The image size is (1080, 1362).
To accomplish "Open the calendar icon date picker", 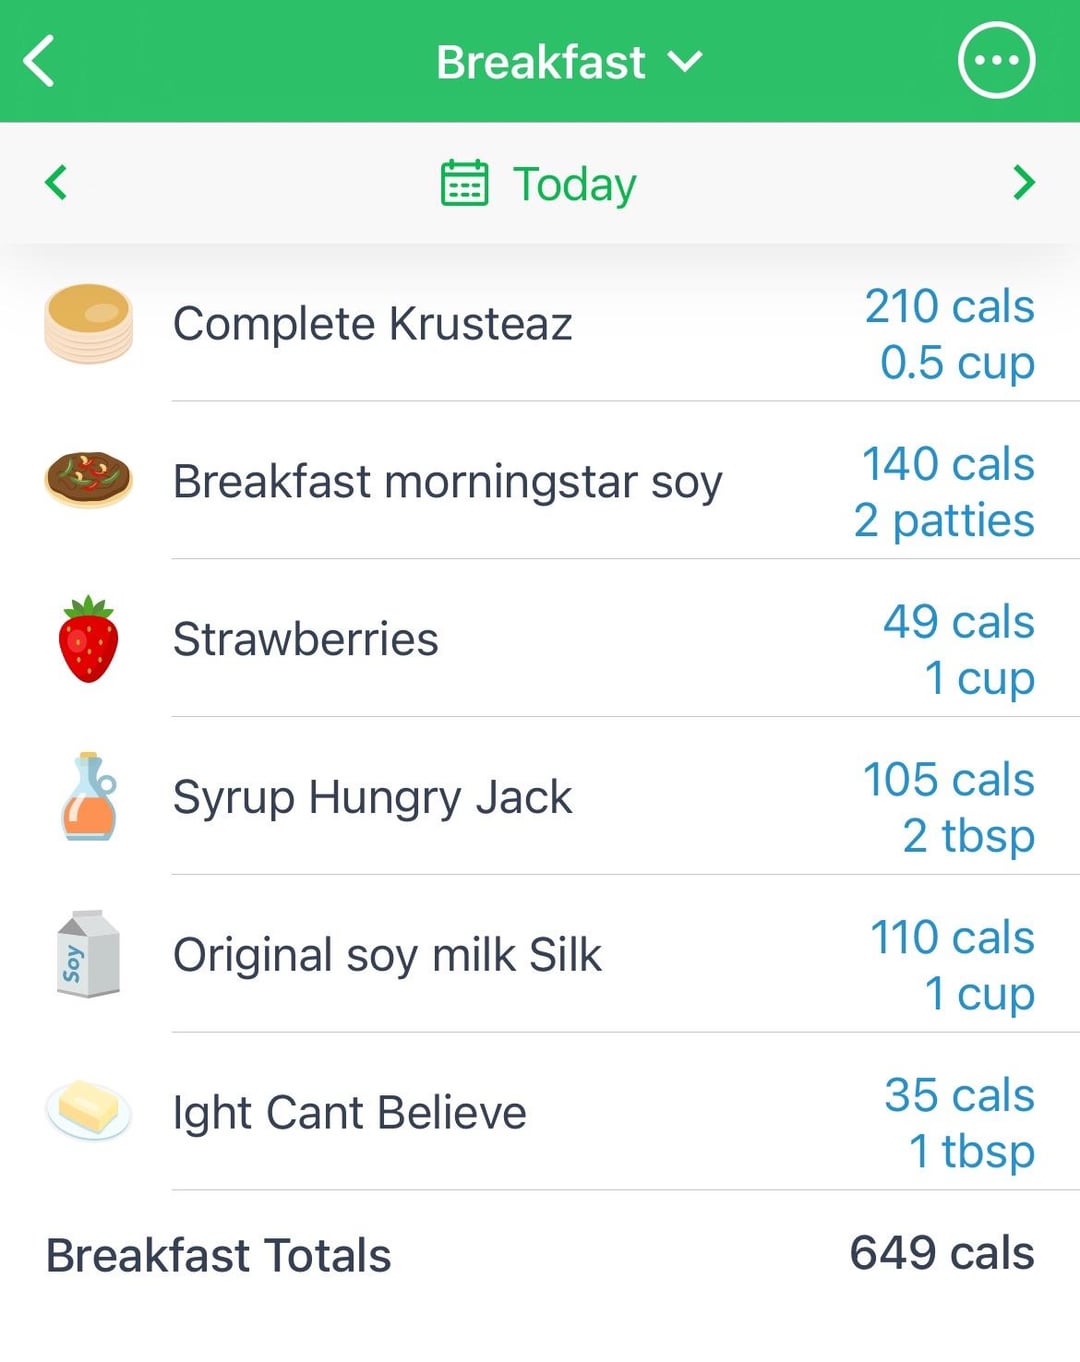I will click(x=464, y=183).
